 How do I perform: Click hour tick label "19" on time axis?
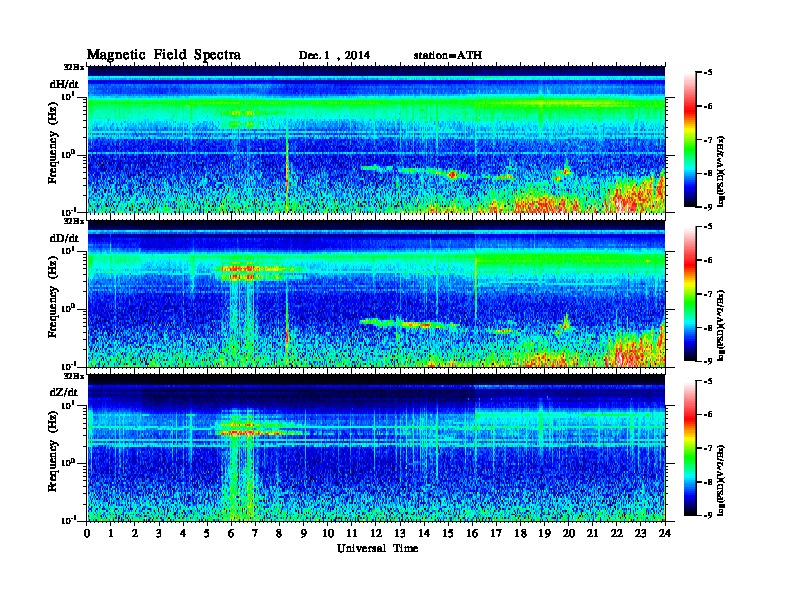(544, 534)
